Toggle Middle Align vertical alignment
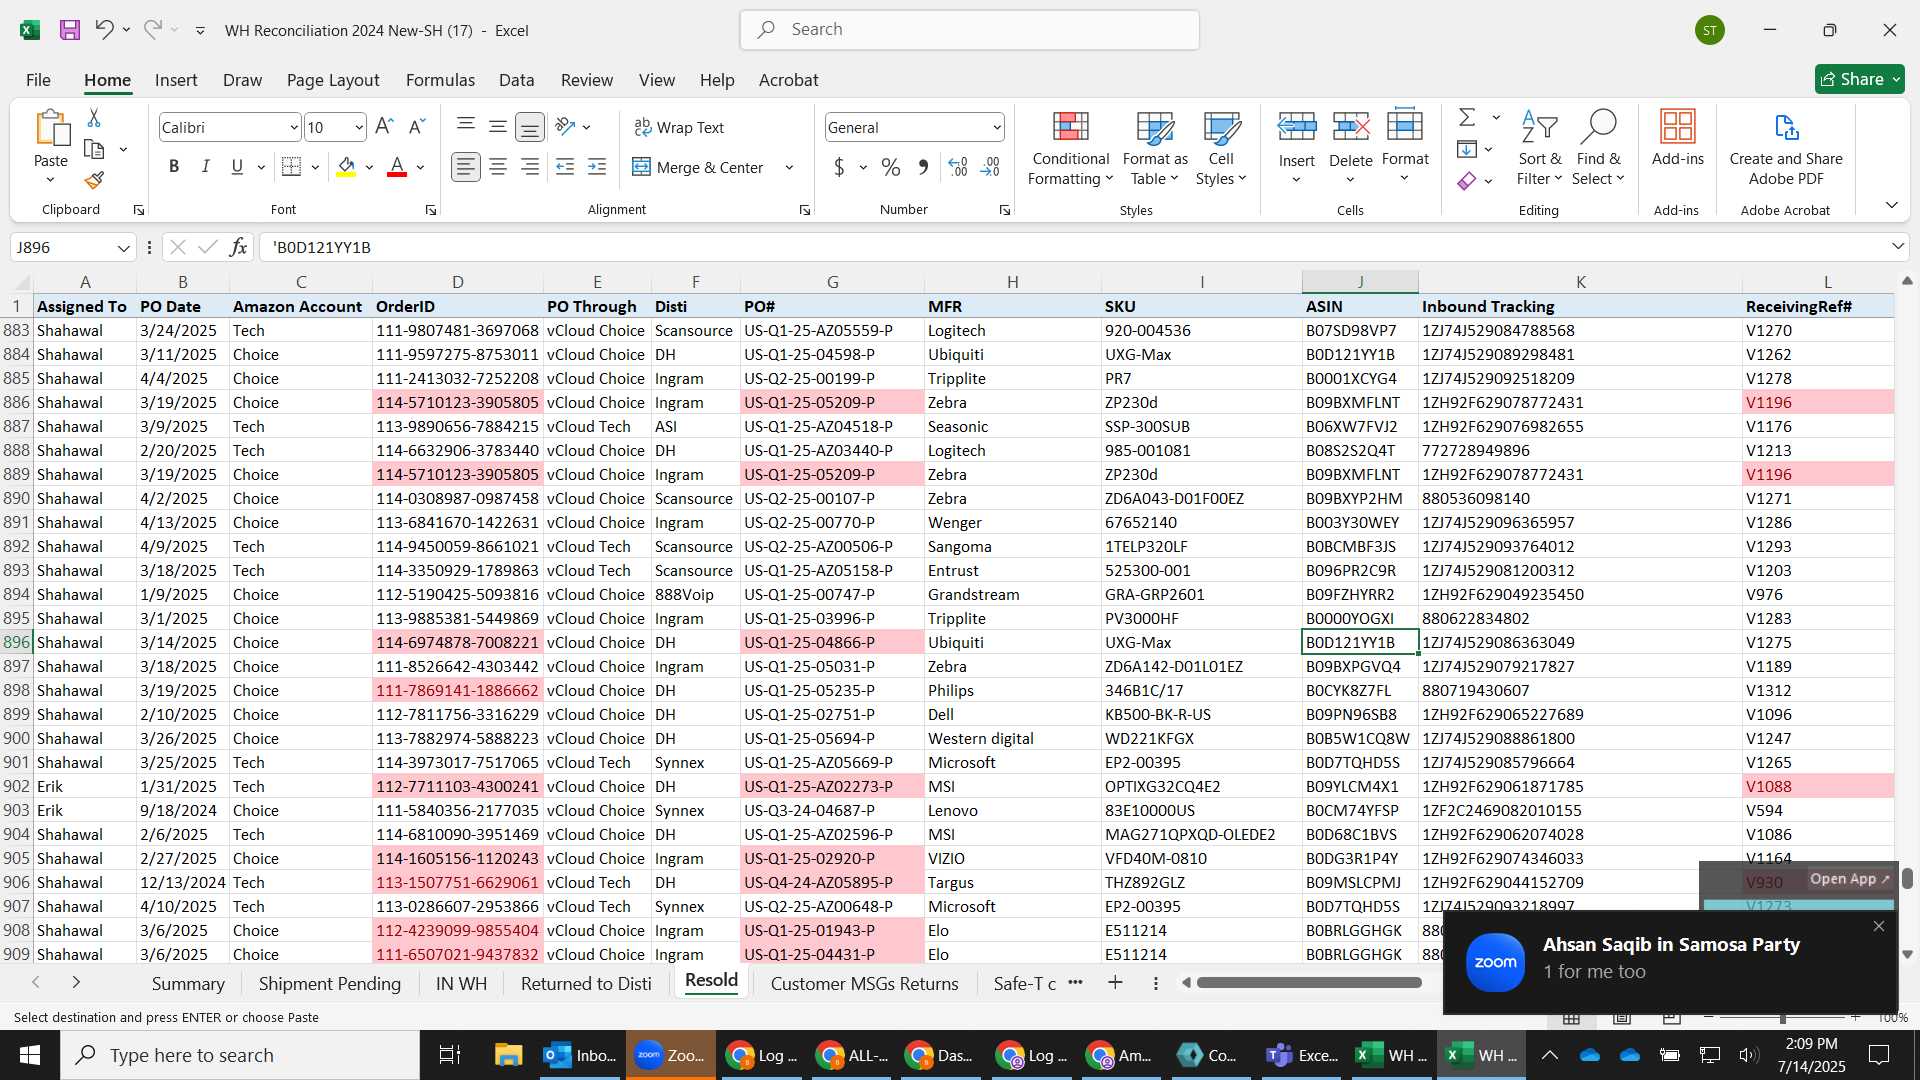 click(498, 127)
